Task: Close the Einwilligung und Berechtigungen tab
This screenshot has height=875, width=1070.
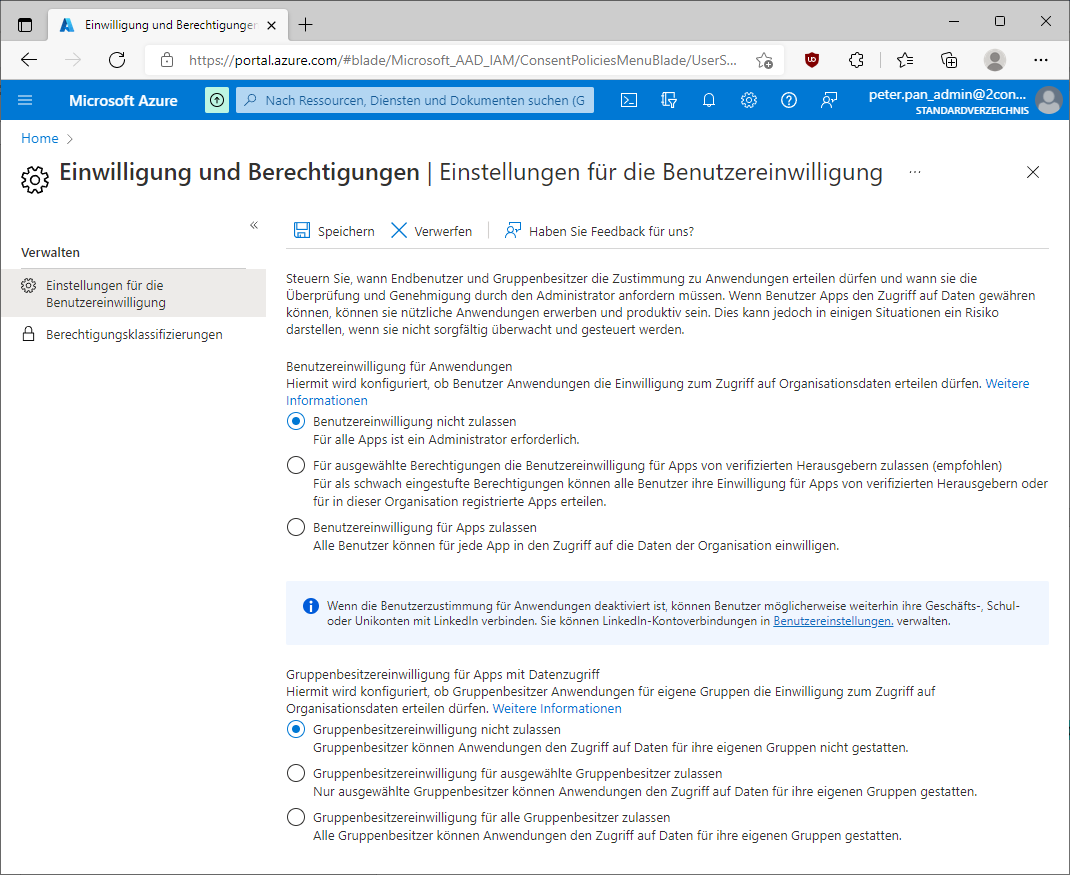Action: [272, 25]
